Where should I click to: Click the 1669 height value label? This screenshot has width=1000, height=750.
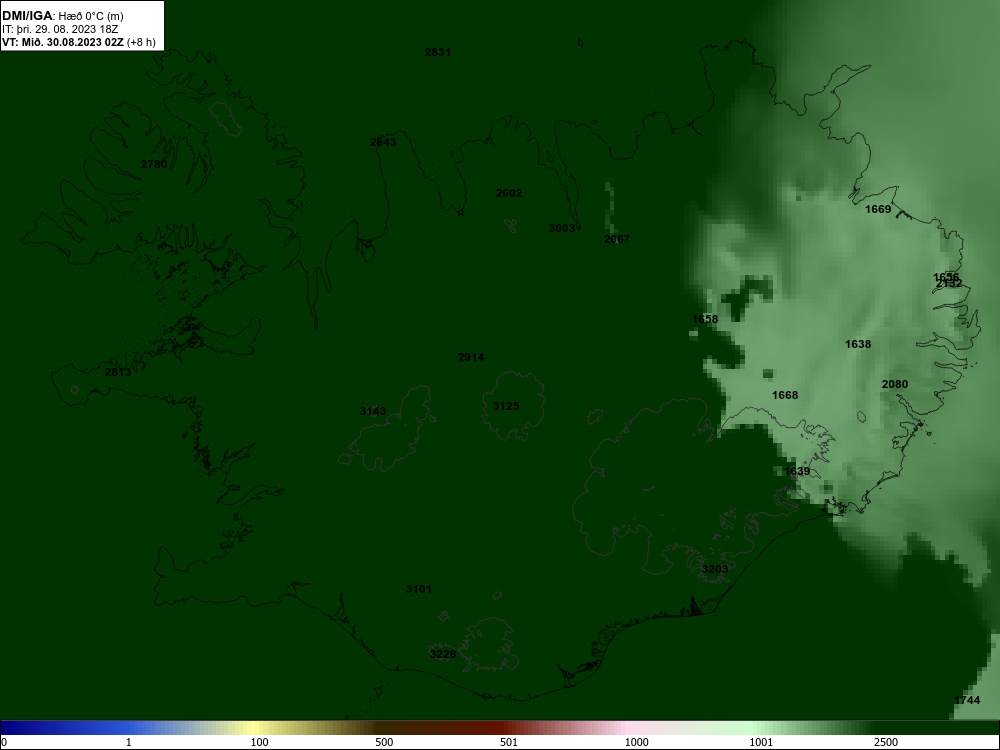pyautogui.click(x=878, y=209)
